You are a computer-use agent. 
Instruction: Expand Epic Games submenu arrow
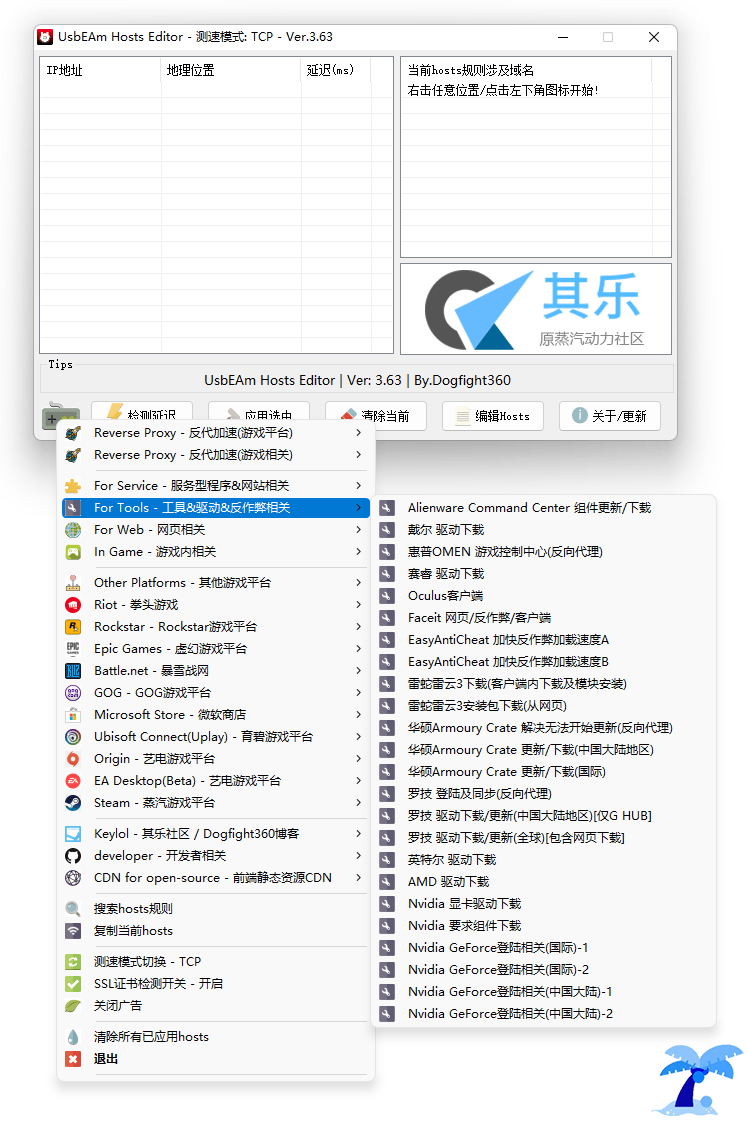[x=358, y=648]
